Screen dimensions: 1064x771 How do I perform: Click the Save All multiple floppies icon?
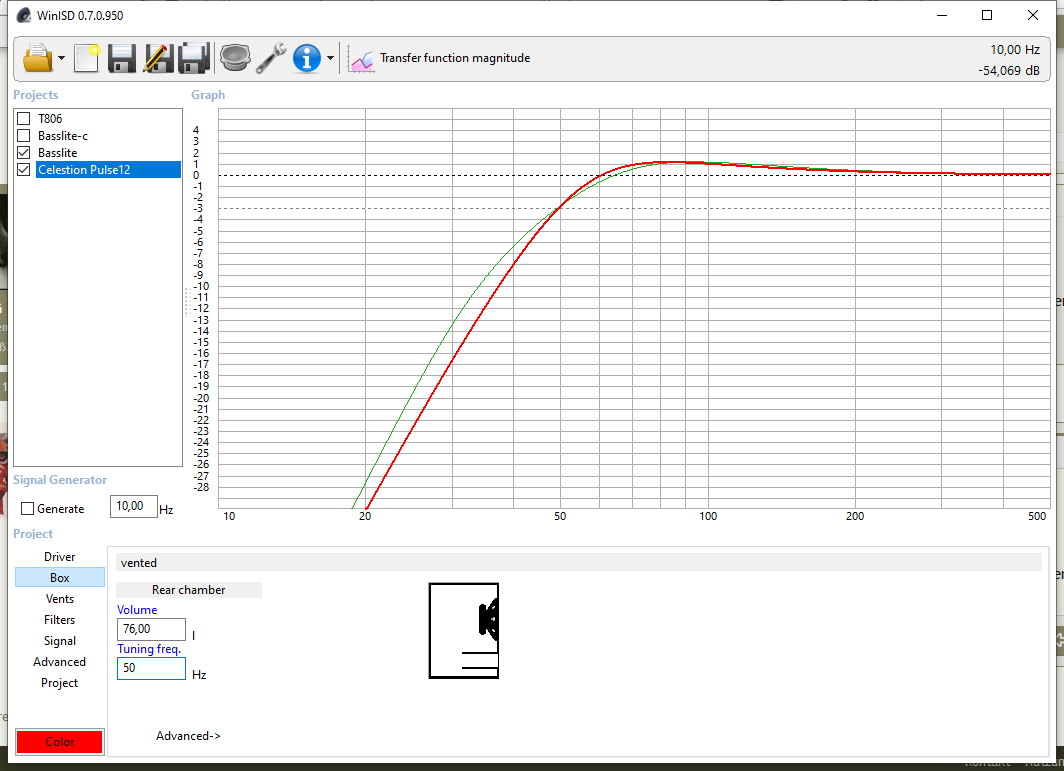pos(193,58)
